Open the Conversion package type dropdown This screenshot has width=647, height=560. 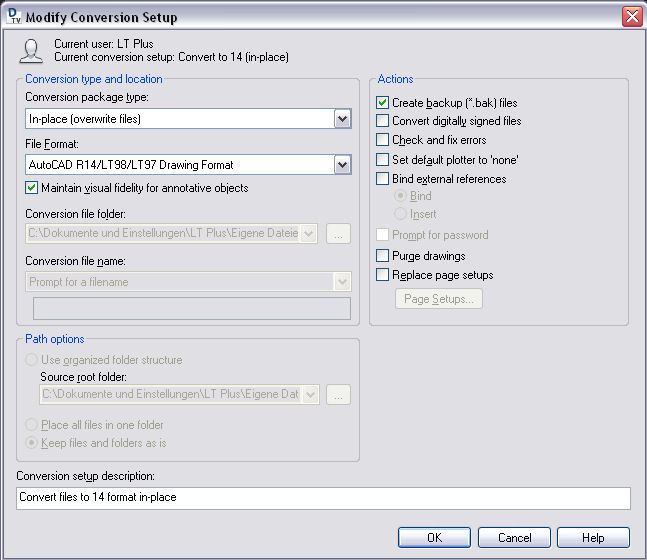click(342, 119)
